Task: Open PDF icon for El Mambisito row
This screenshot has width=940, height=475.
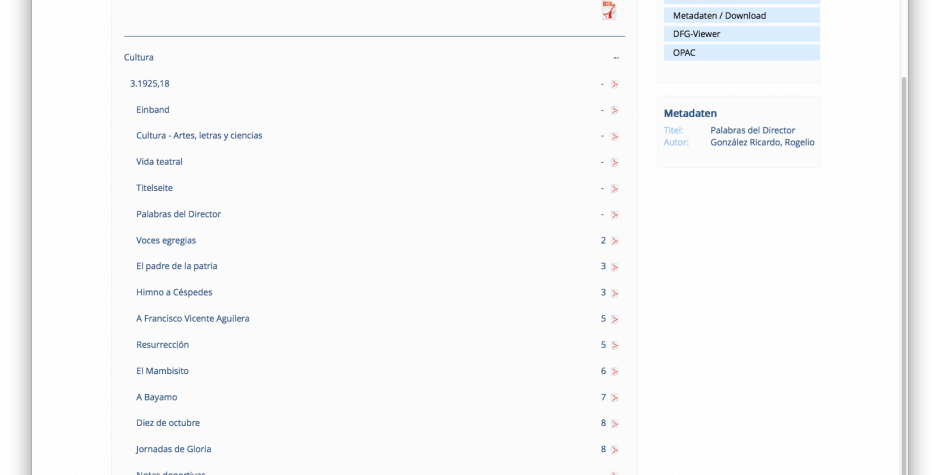Action: 614,372
